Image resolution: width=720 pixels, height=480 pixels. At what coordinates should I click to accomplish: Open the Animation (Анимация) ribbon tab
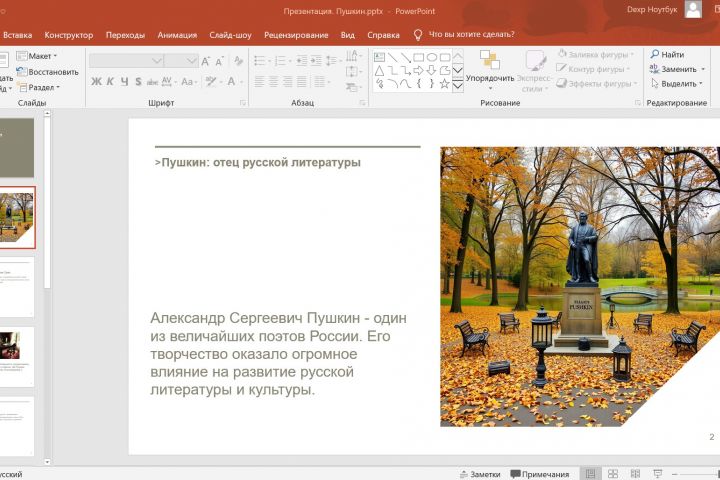coord(177,35)
